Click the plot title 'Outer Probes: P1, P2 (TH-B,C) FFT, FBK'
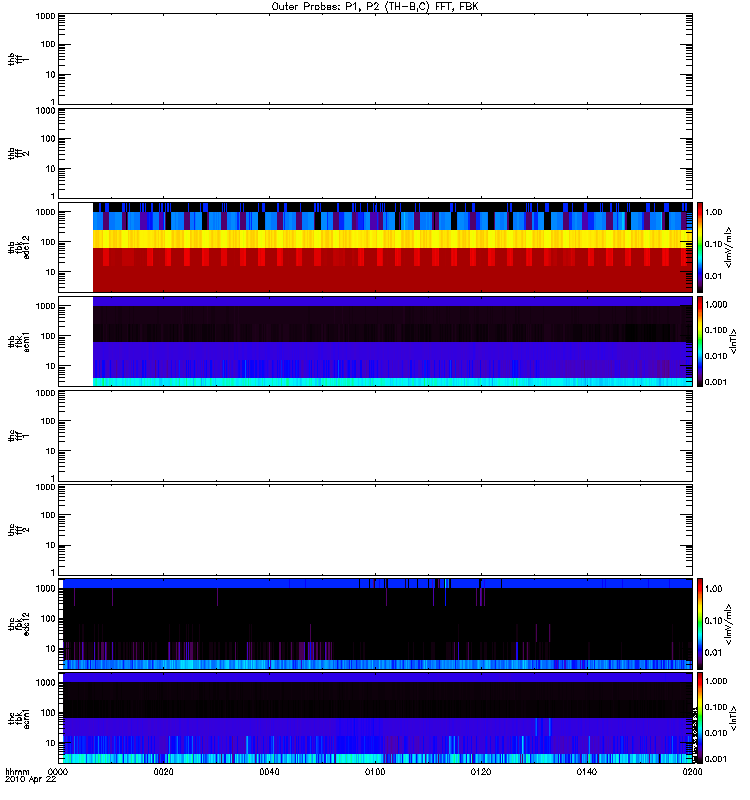This screenshot has height=800, width=750. pos(375,7)
